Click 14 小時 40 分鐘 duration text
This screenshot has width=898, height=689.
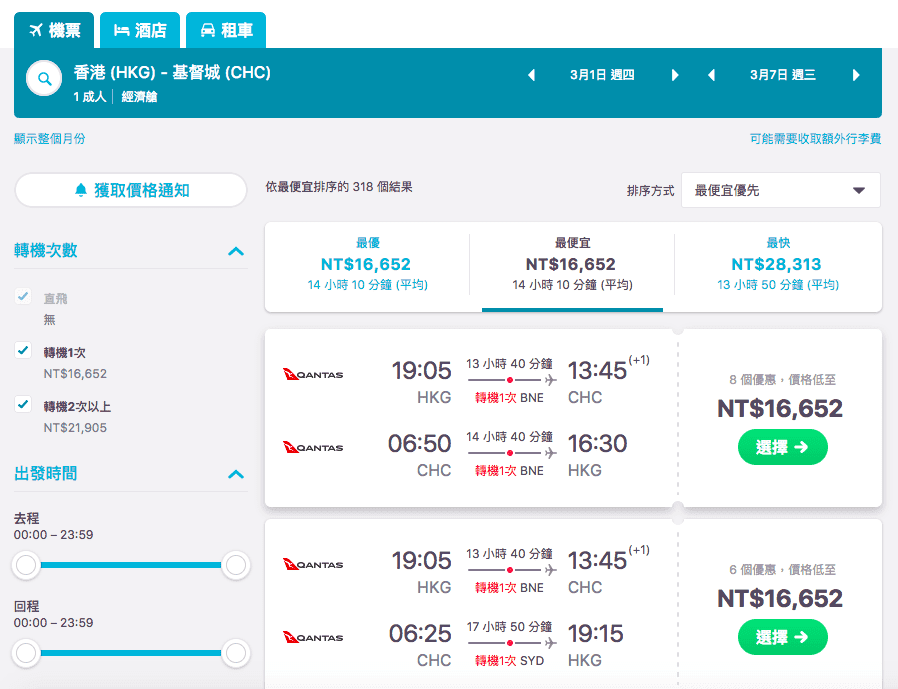(509, 436)
